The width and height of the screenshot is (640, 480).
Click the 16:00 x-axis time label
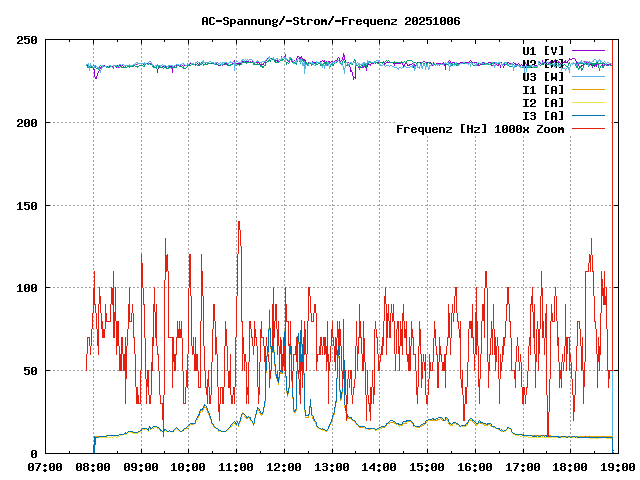pos(474,467)
